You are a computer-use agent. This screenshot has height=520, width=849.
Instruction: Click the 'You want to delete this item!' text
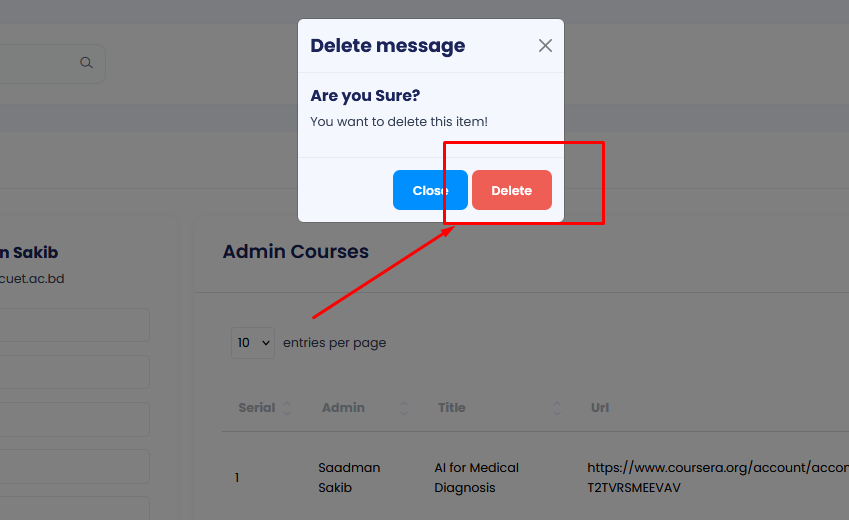point(399,122)
